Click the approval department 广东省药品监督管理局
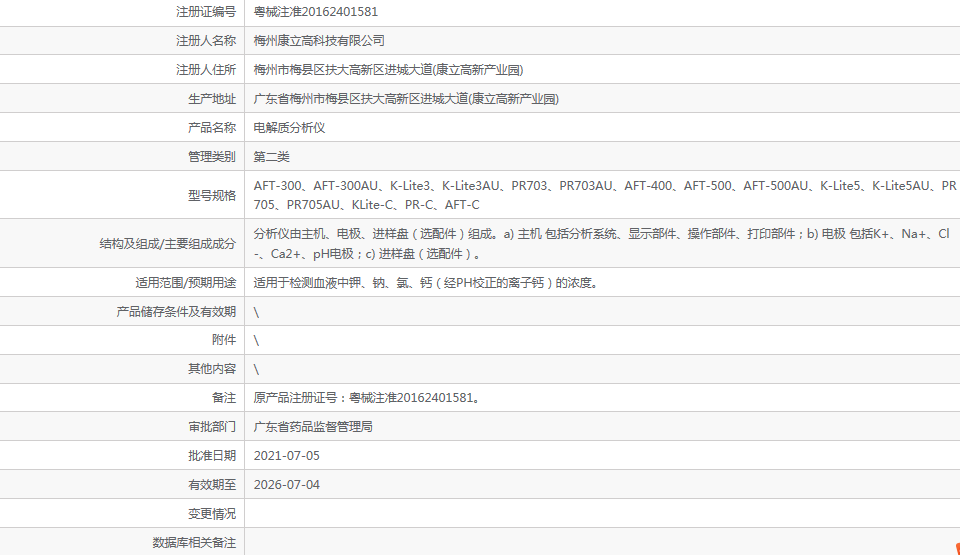The width and height of the screenshot is (960, 555). click(x=313, y=426)
